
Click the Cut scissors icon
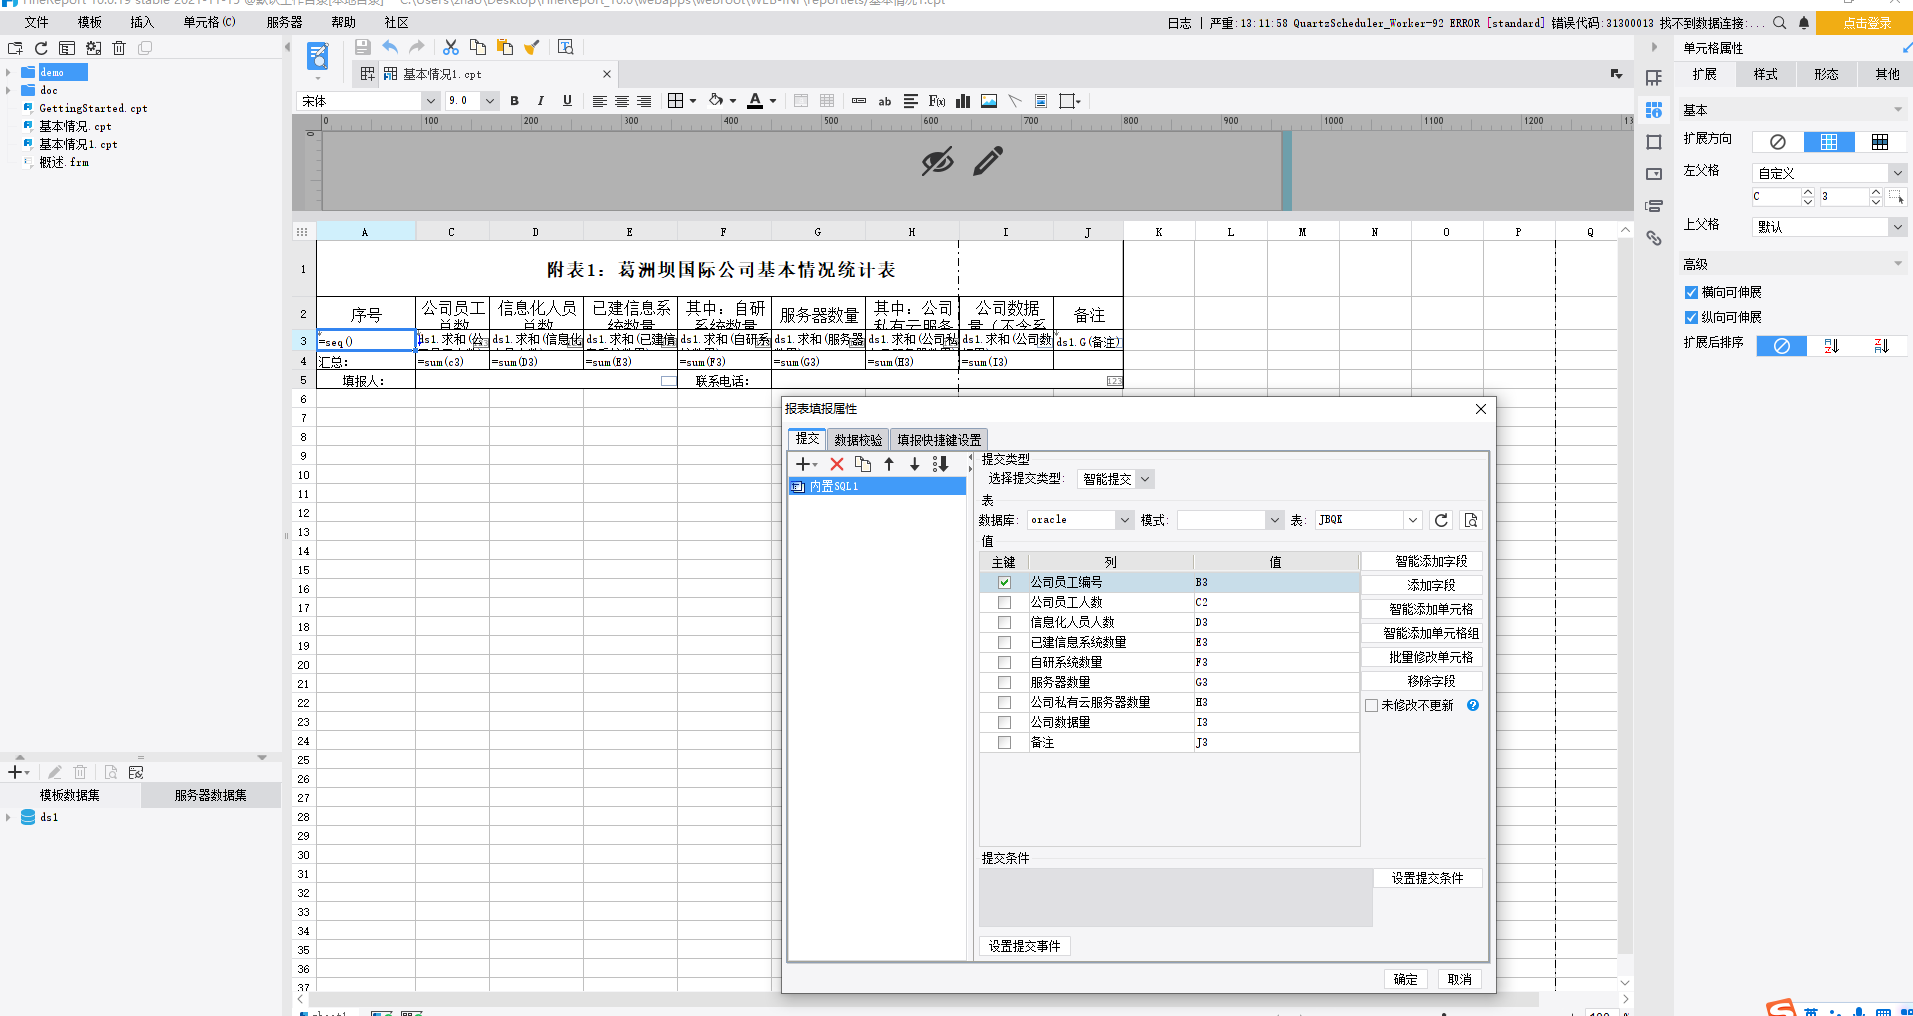[451, 47]
